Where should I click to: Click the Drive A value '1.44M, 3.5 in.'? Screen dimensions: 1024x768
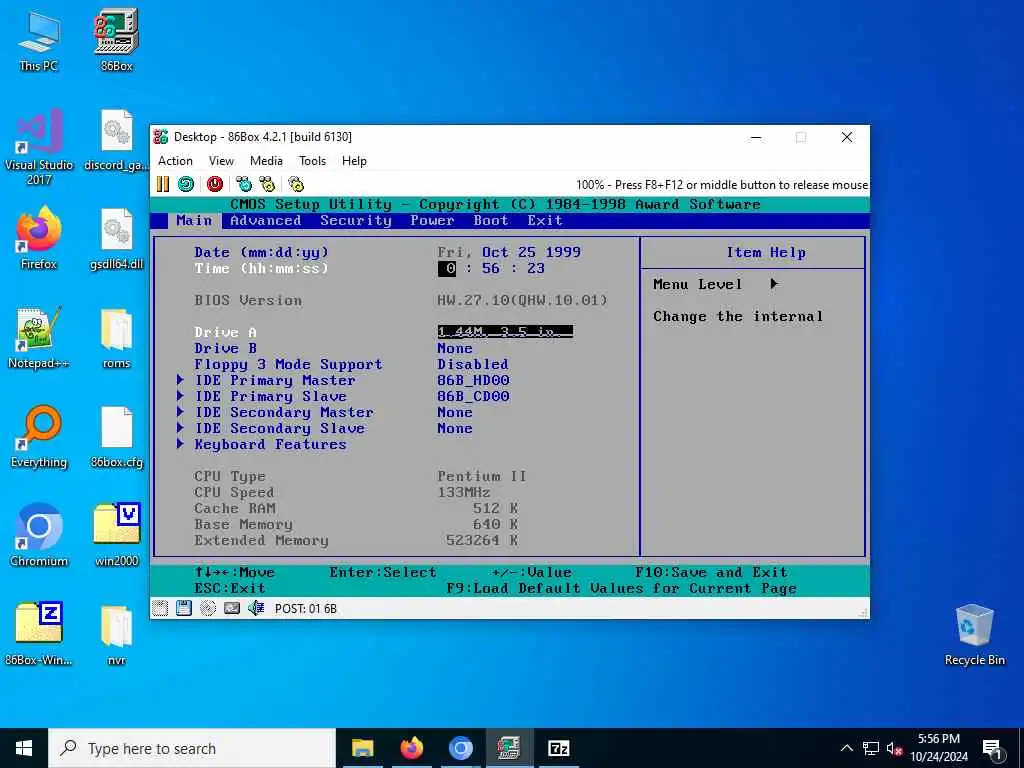click(505, 332)
